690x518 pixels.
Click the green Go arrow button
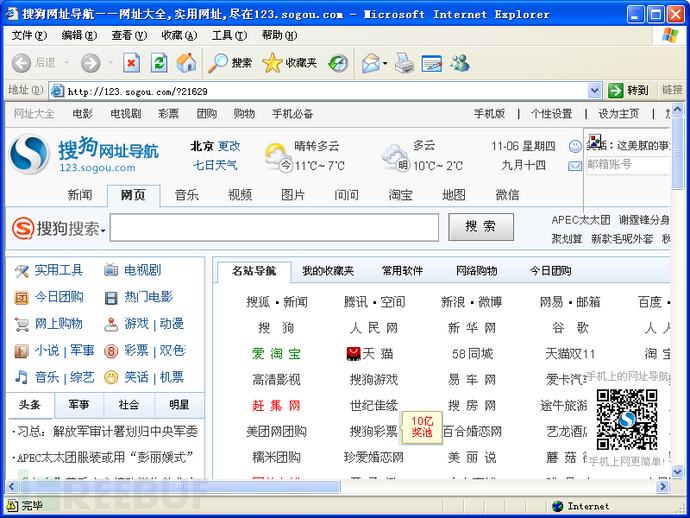pyautogui.click(x=616, y=91)
